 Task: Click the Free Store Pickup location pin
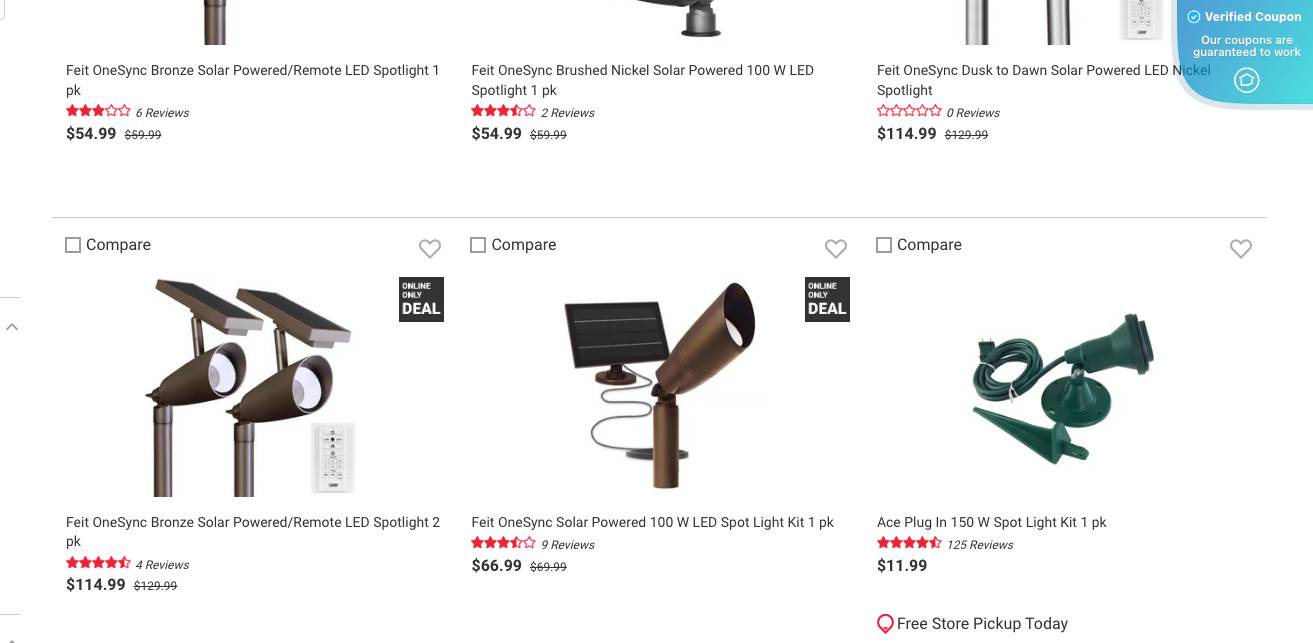885,624
